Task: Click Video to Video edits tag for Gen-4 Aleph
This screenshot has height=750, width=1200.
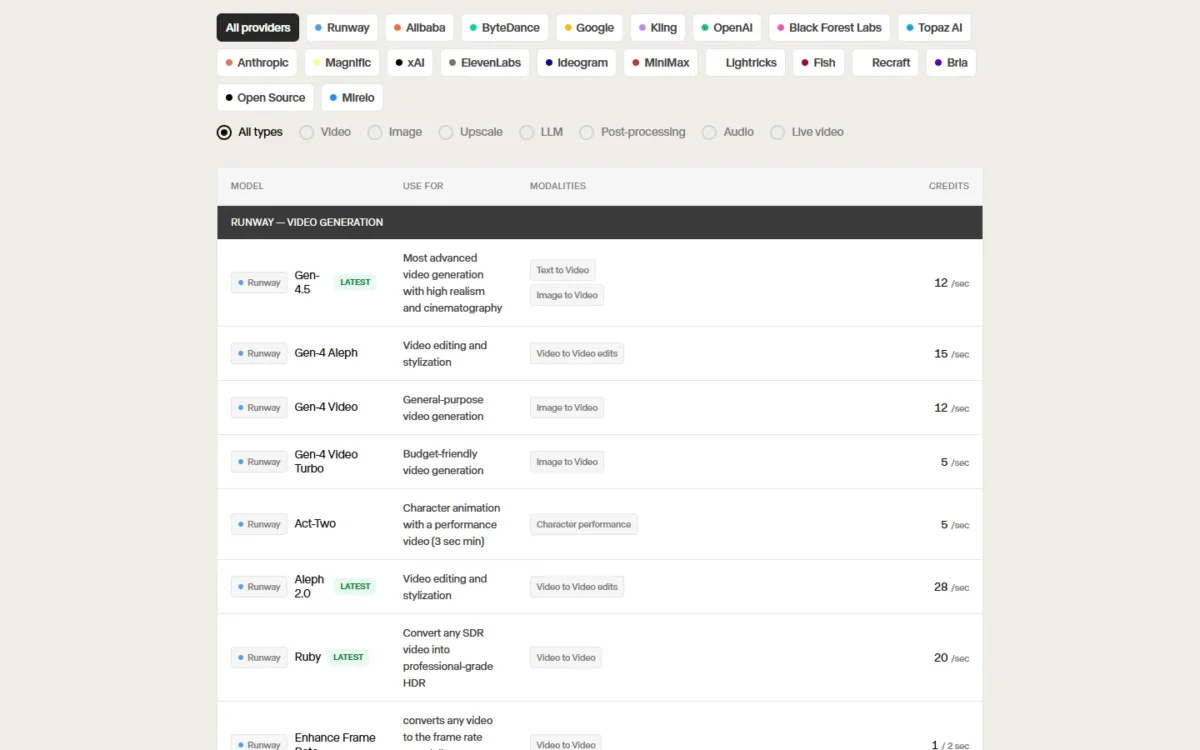Action: [577, 353]
